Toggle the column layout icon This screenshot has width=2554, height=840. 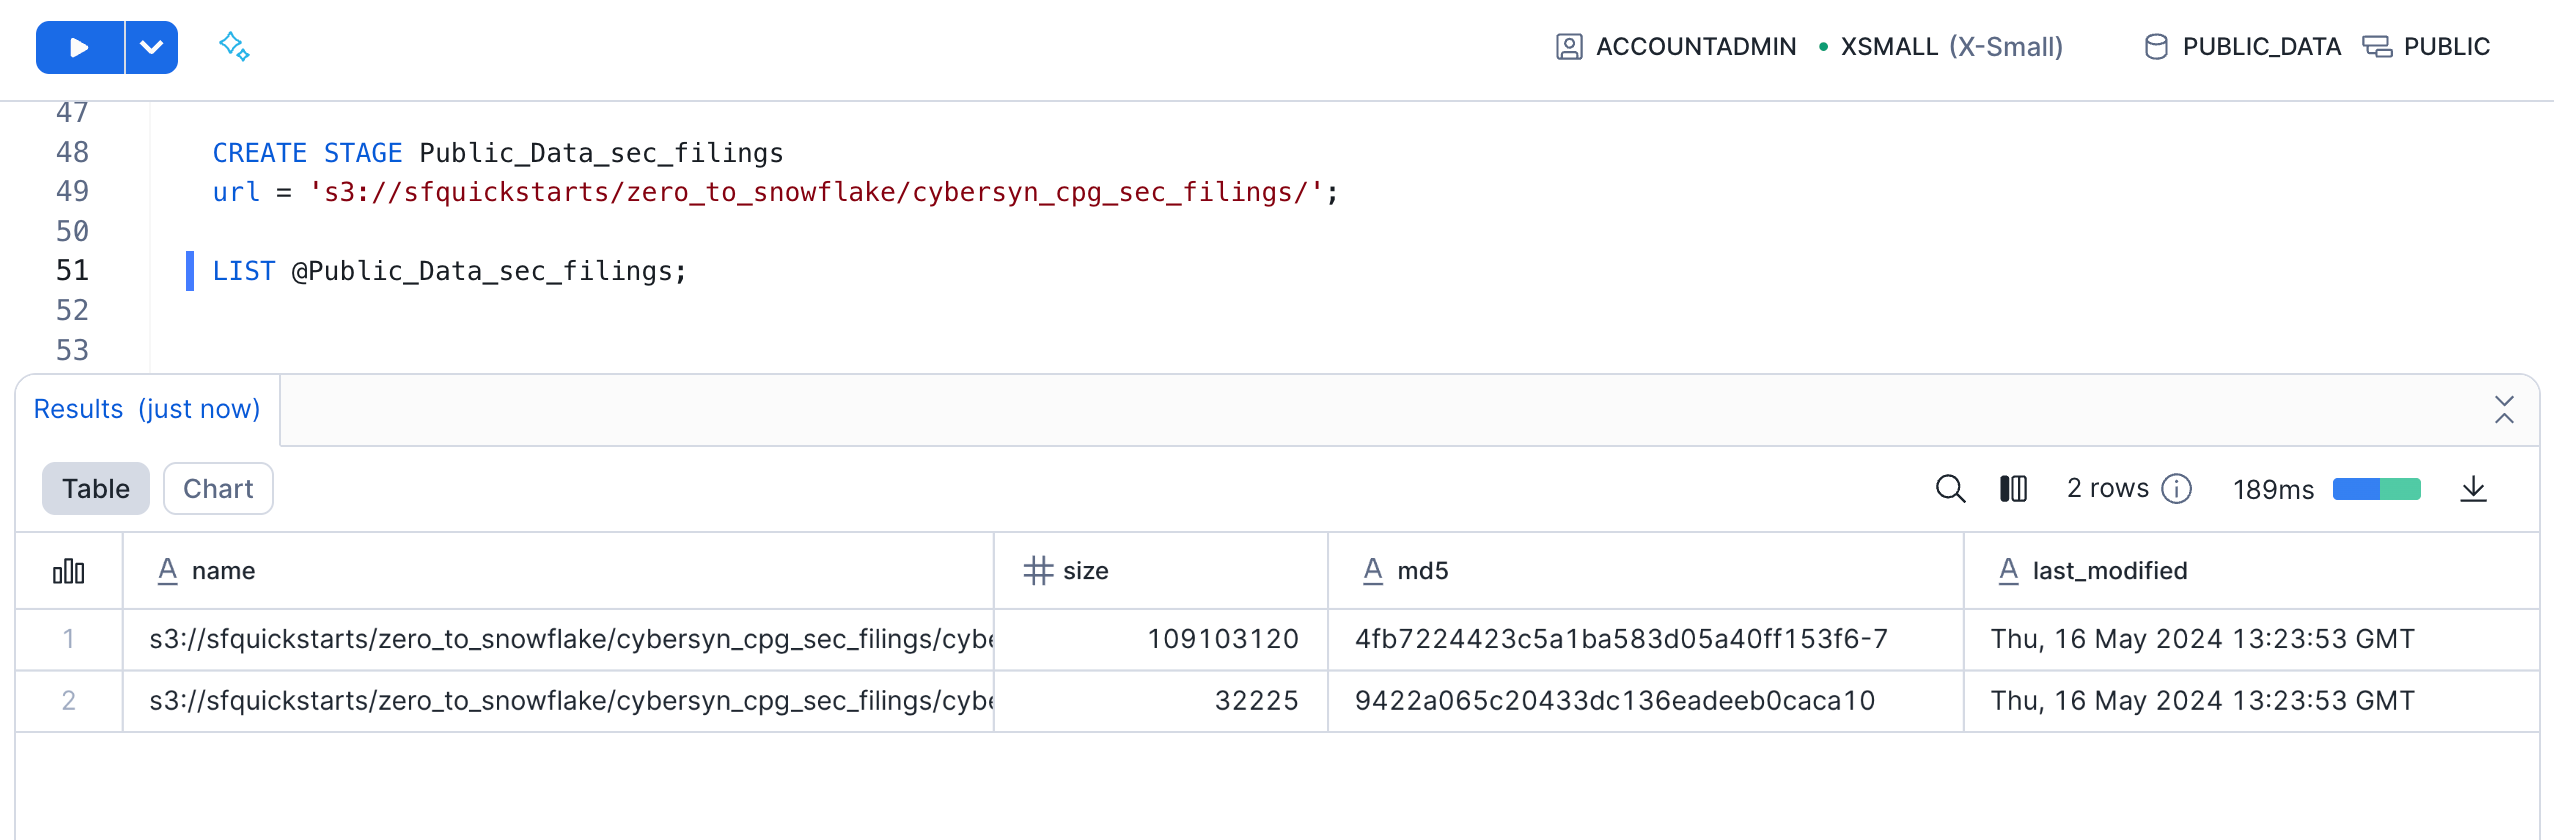coord(2013,489)
